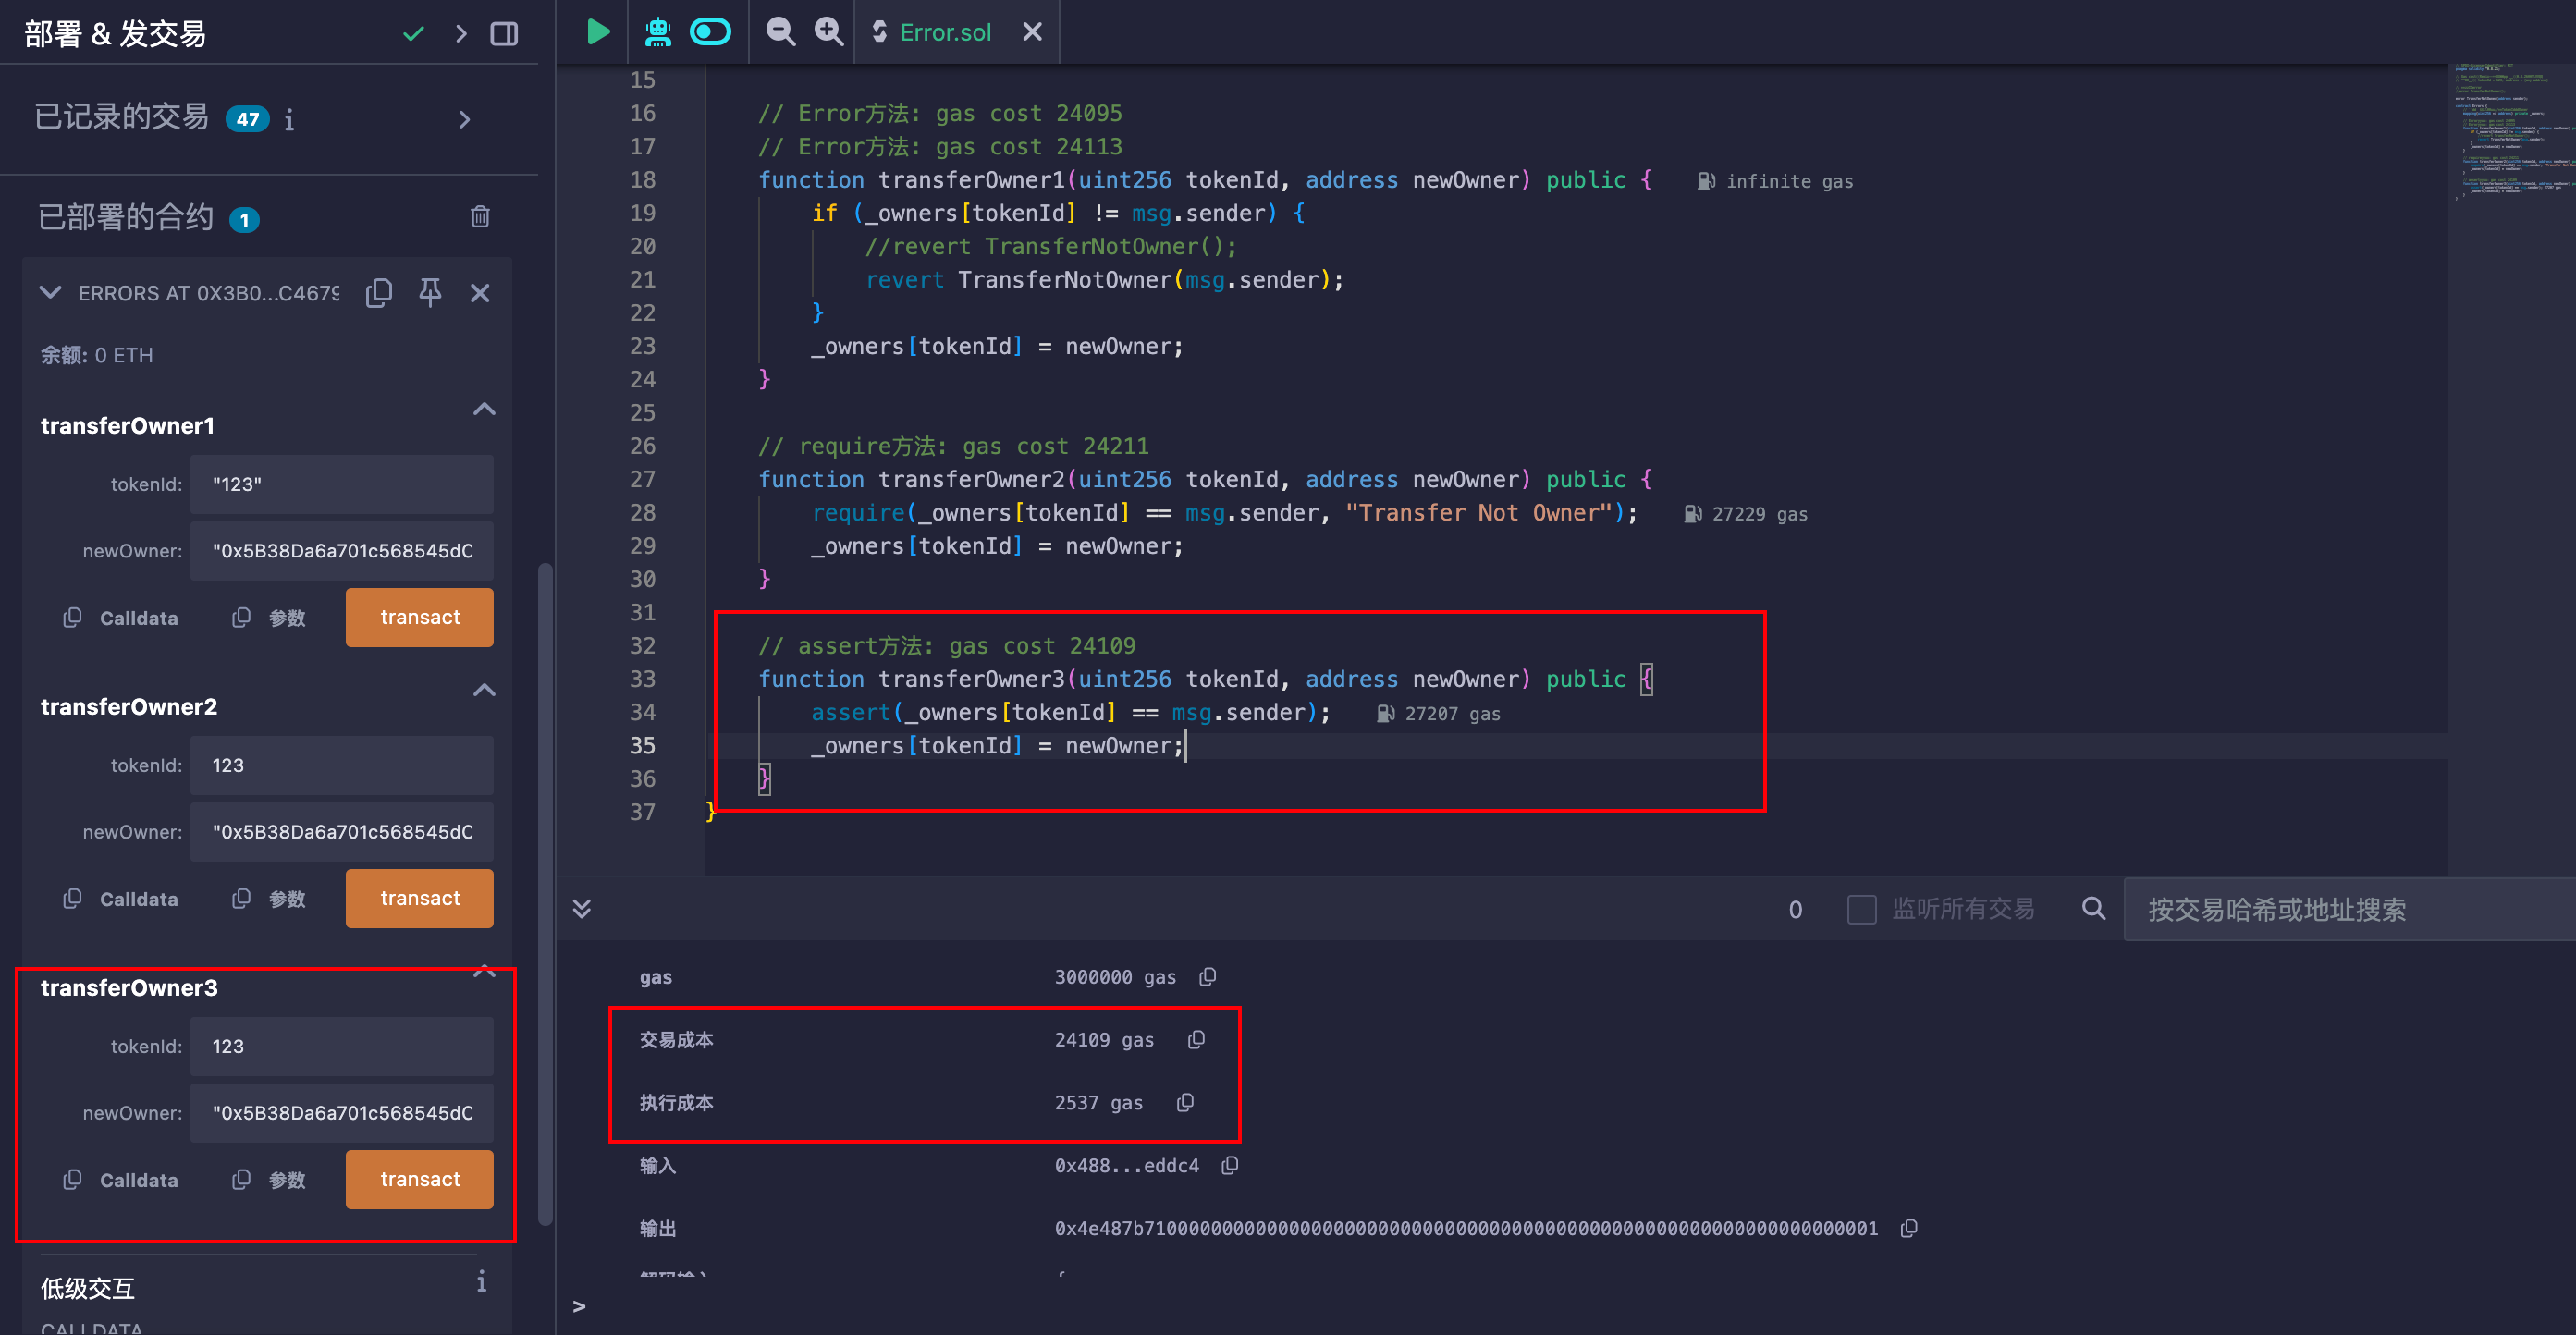Zoom out the editor font
The image size is (2576, 1335).
click(780, 32)
